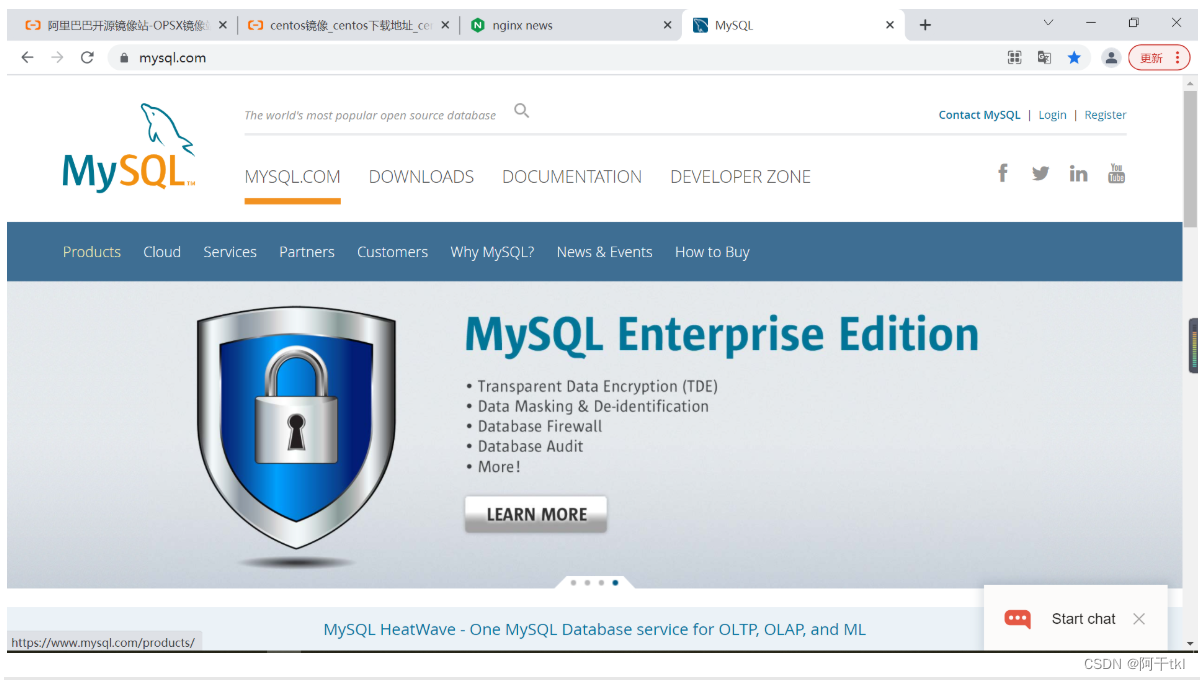1200x680 pixels.
Task: Close the nginx news tab
Action: coord(667,25)
